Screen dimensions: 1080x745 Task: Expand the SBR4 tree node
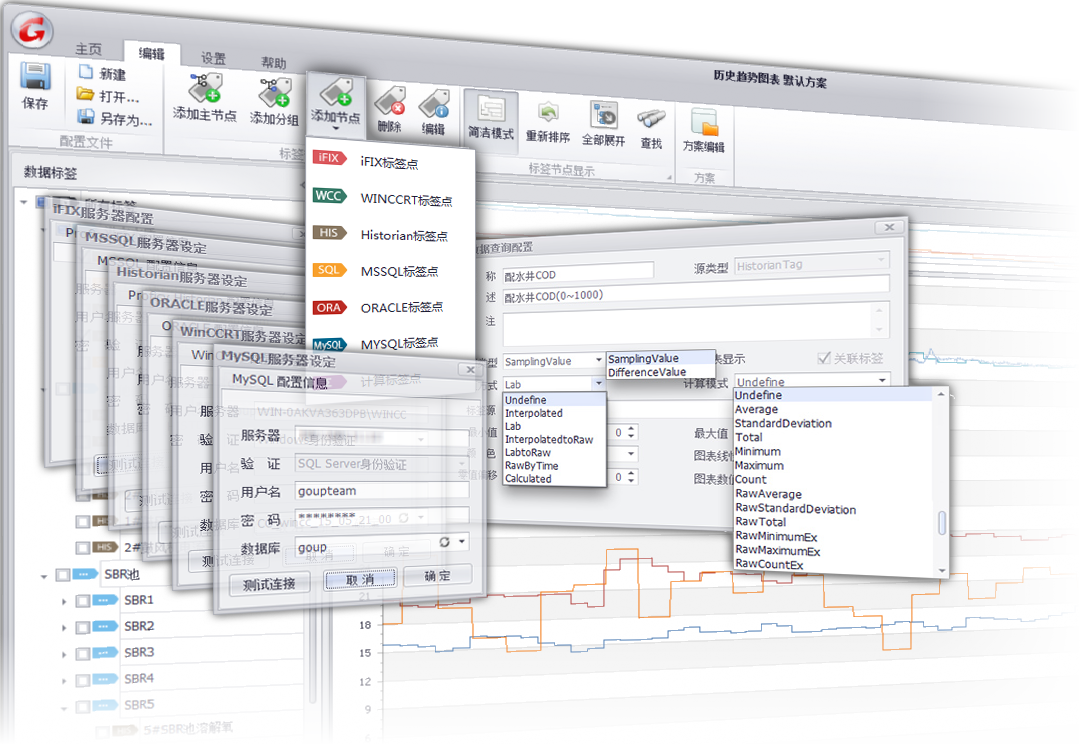coord(64,681)
